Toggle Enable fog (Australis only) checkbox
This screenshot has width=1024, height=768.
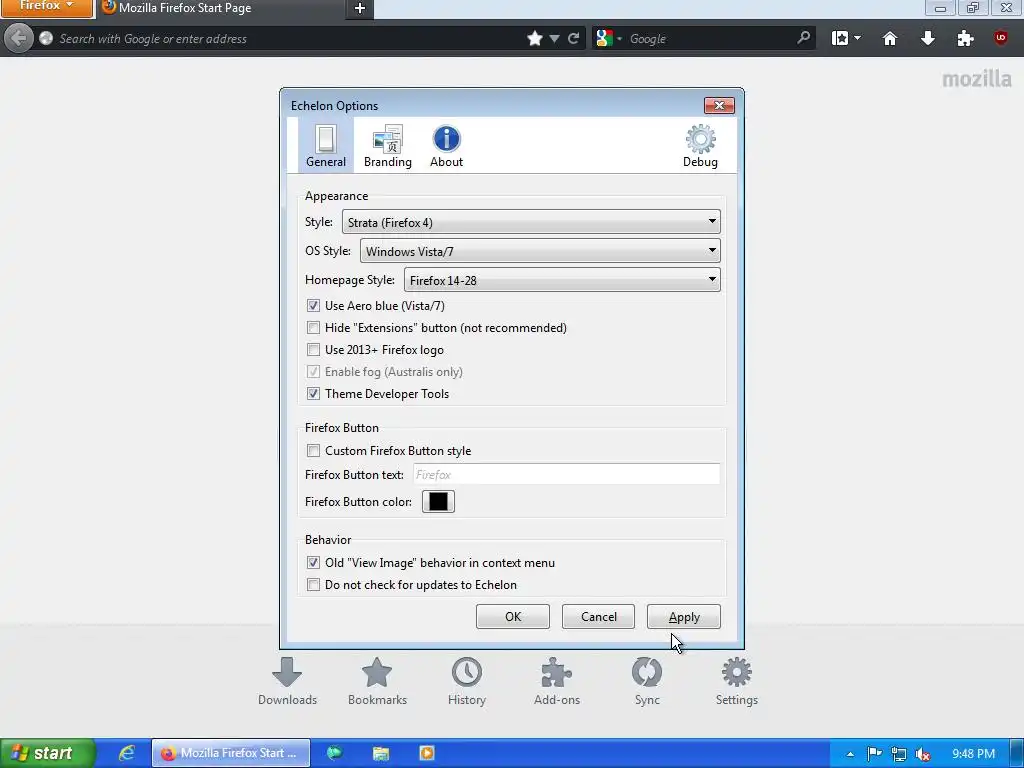pyautogui.click(x=313, y=372)
